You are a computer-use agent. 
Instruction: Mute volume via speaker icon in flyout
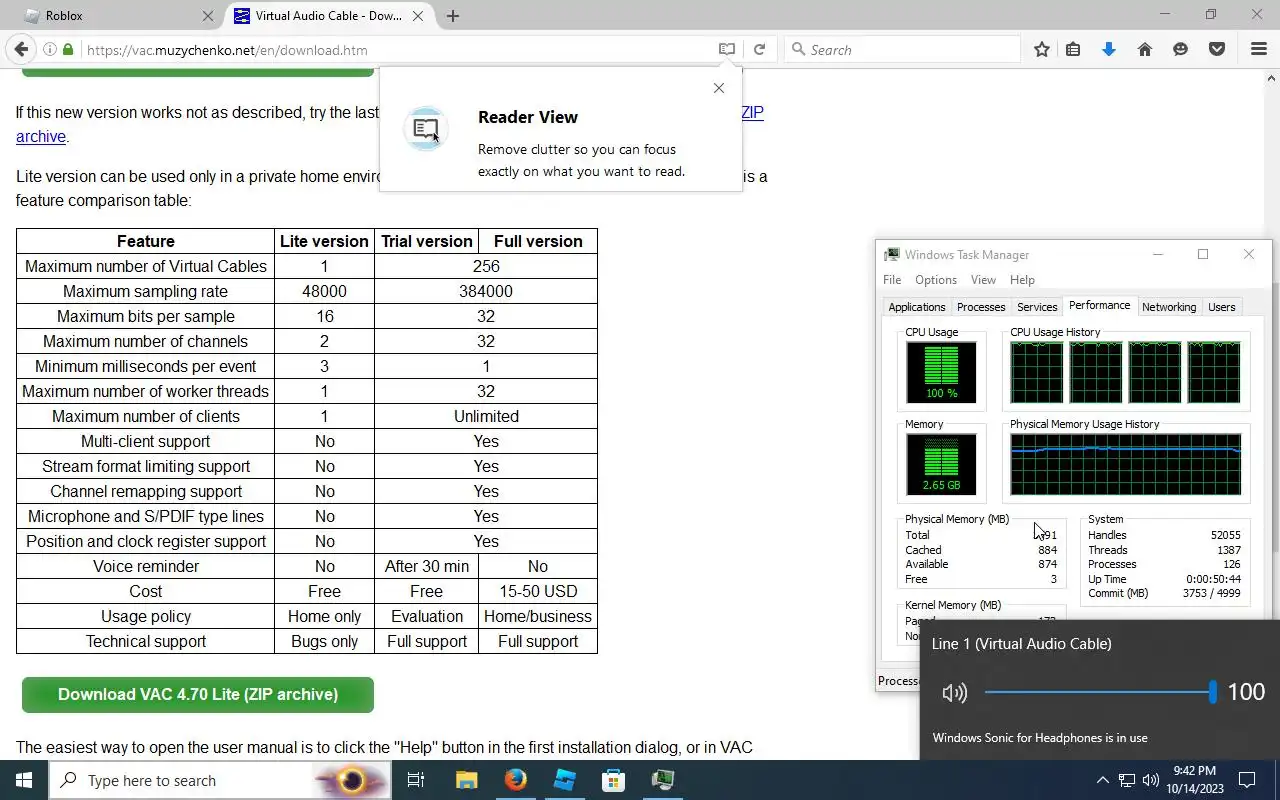(954, 692)
